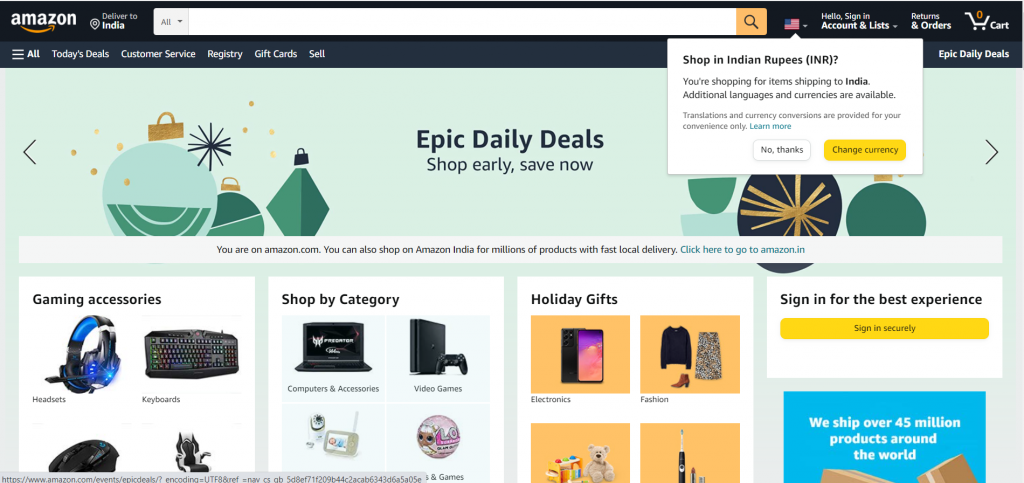Go to previous carousel banner arrow
This screenshot has height=483, width=1024.
tap(29, 151)
